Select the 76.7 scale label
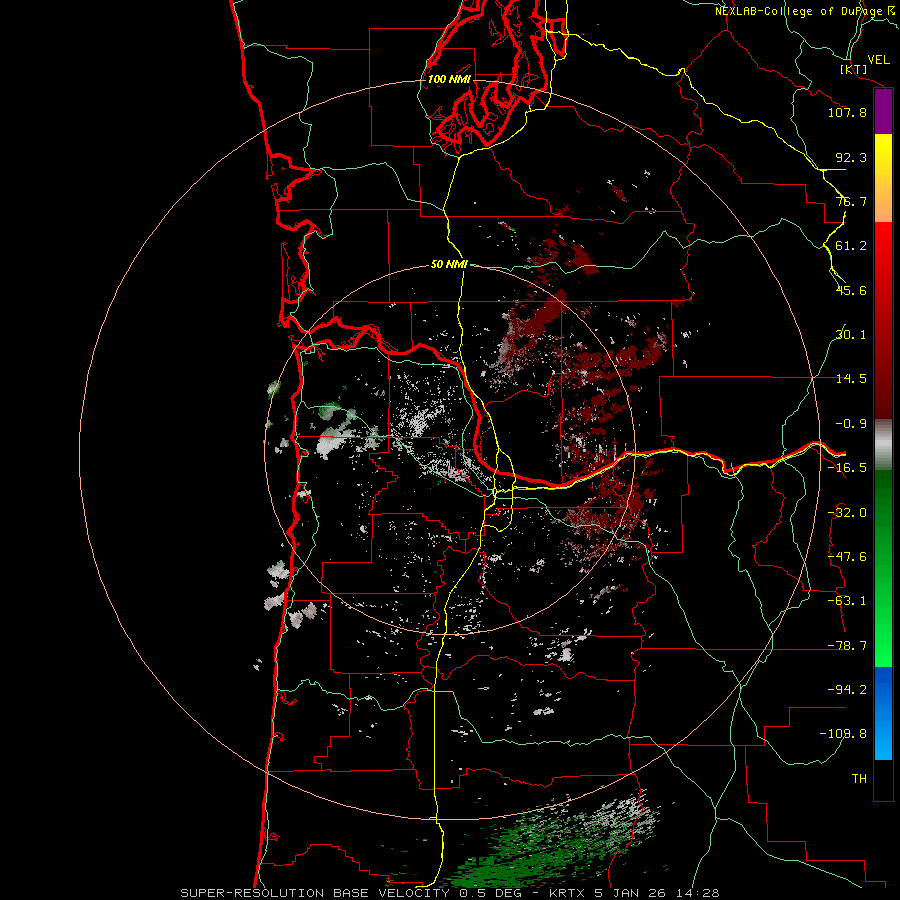The image size is (900, 900). pos(851,201)
